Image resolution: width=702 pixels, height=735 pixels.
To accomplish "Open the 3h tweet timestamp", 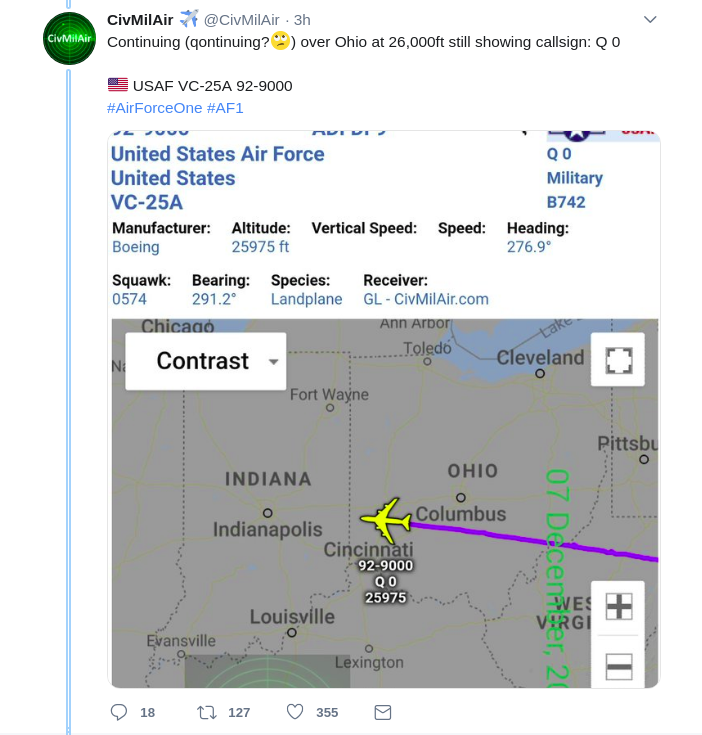I will tap(302, 20).
